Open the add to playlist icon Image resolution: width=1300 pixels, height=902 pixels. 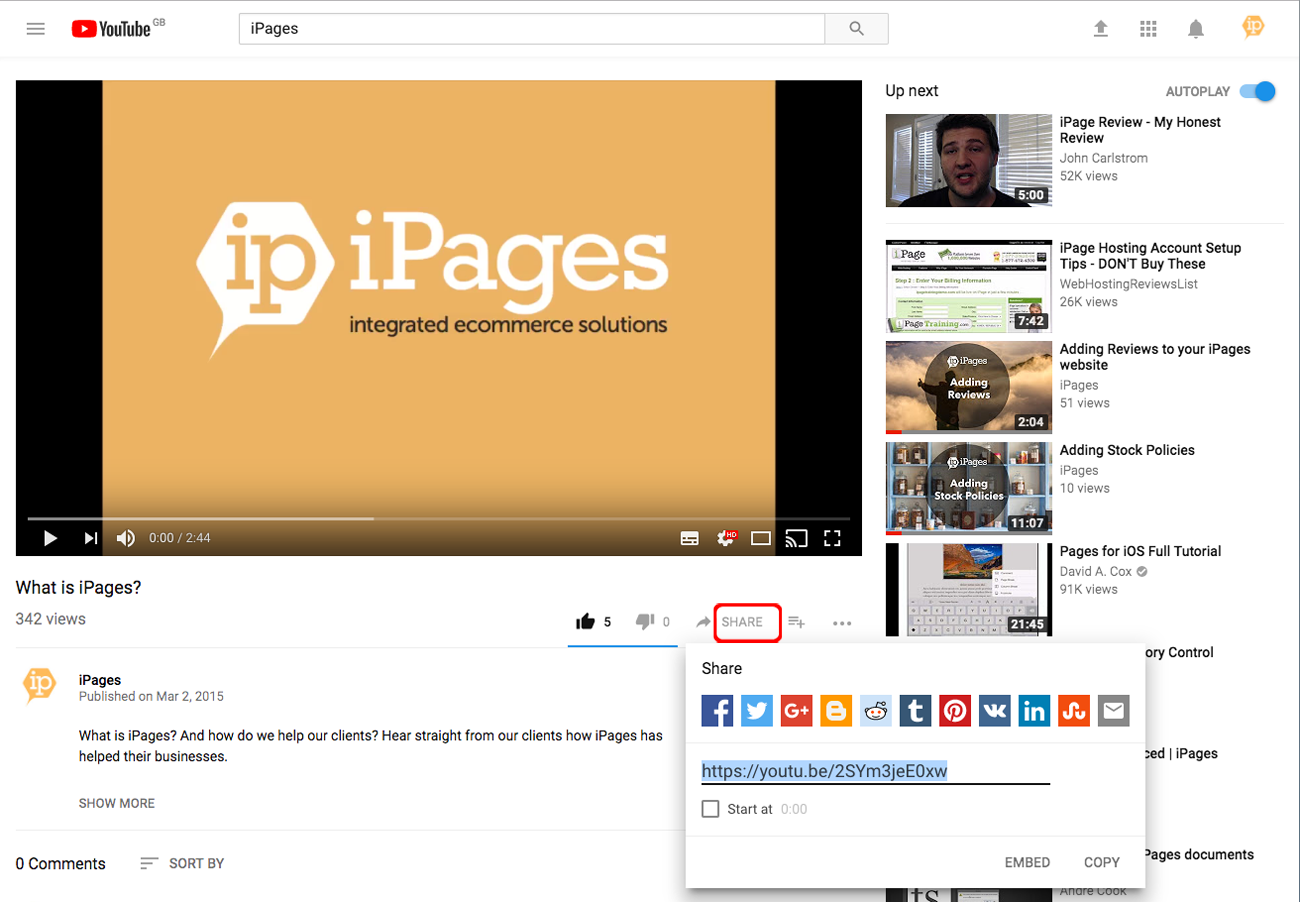(x=796, y=622)
